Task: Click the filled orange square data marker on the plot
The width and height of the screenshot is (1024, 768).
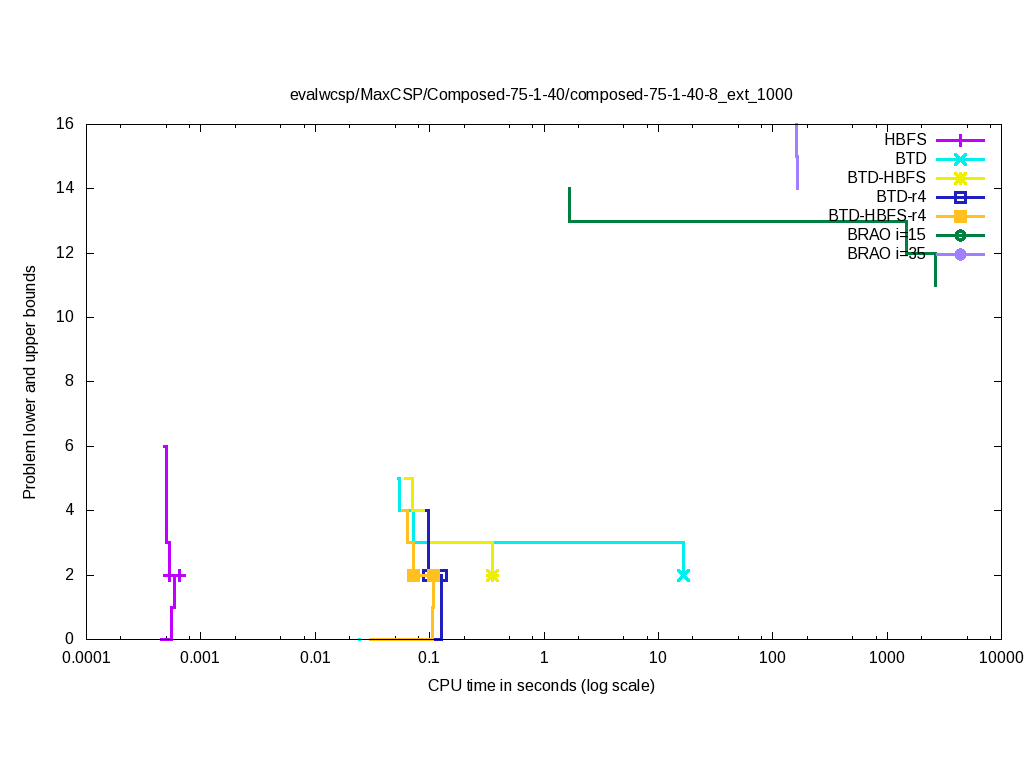Action: tap(413, 575)
